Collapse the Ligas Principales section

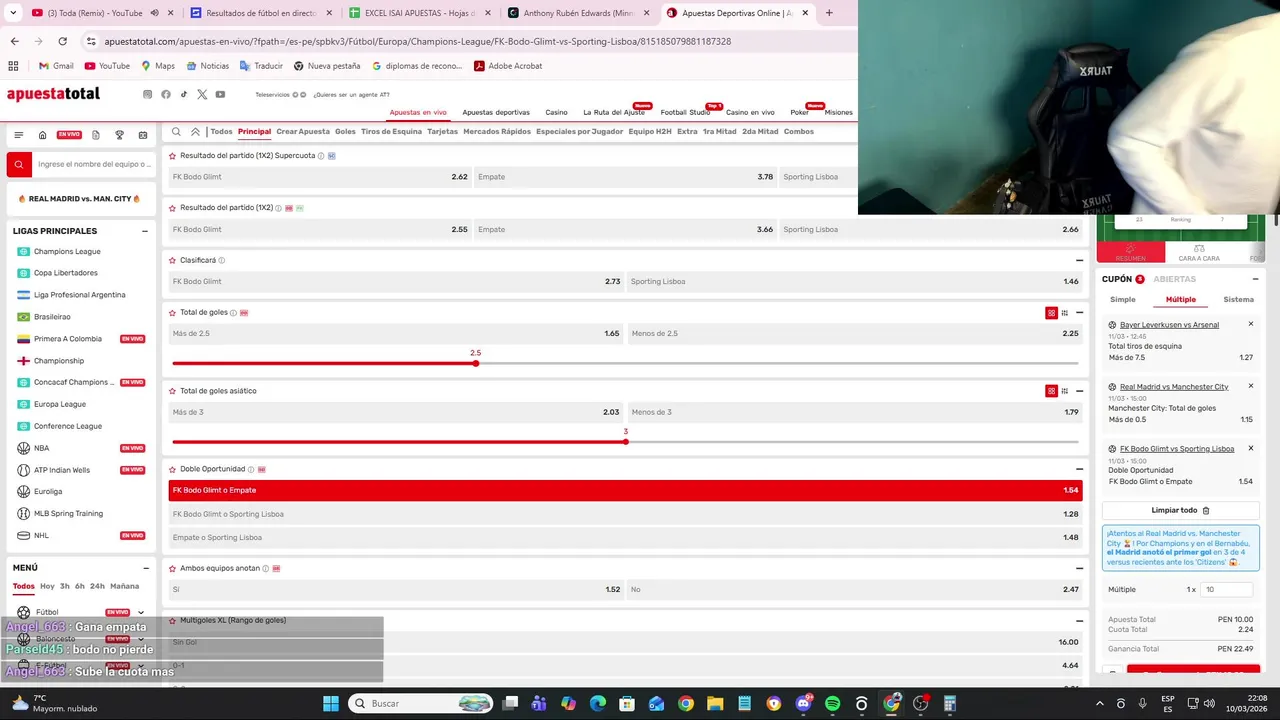coord(145,231)
